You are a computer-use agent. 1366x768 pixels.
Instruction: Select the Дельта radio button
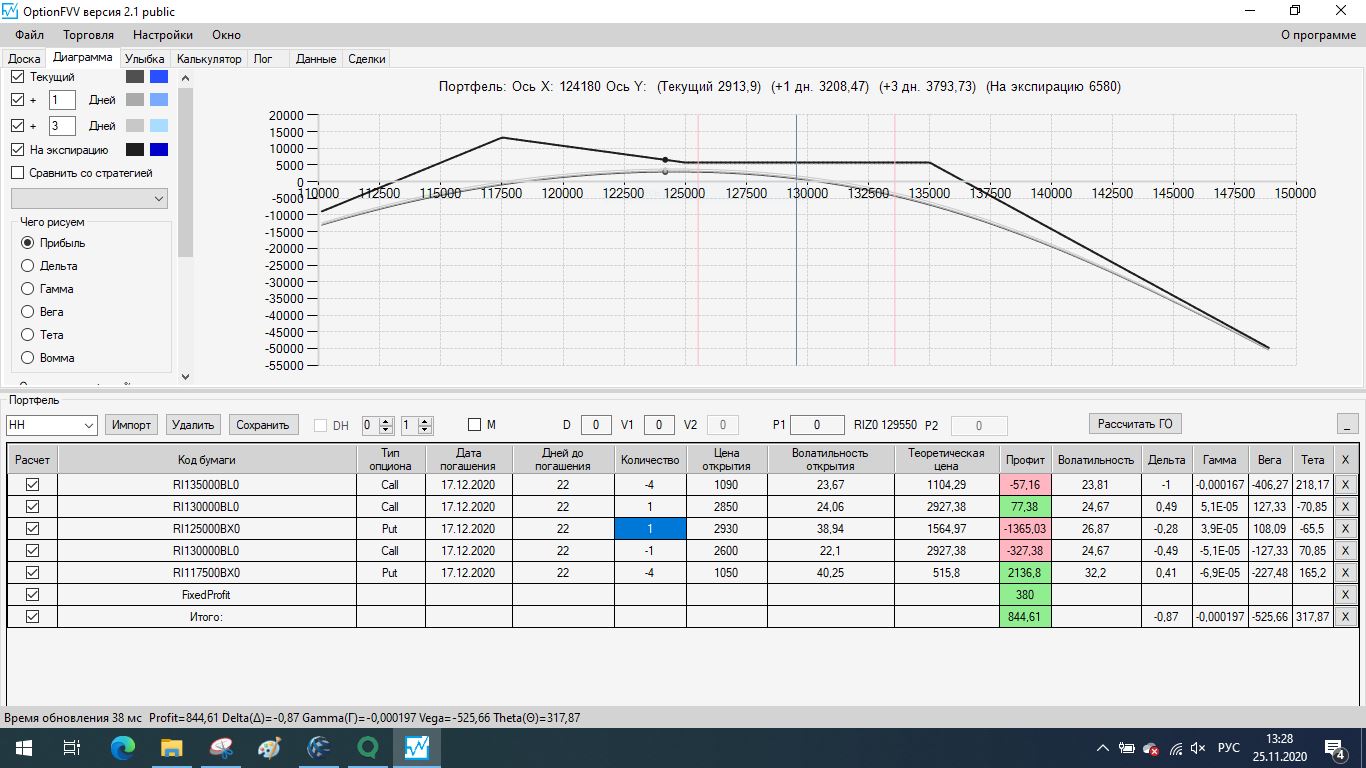point(27,266)
